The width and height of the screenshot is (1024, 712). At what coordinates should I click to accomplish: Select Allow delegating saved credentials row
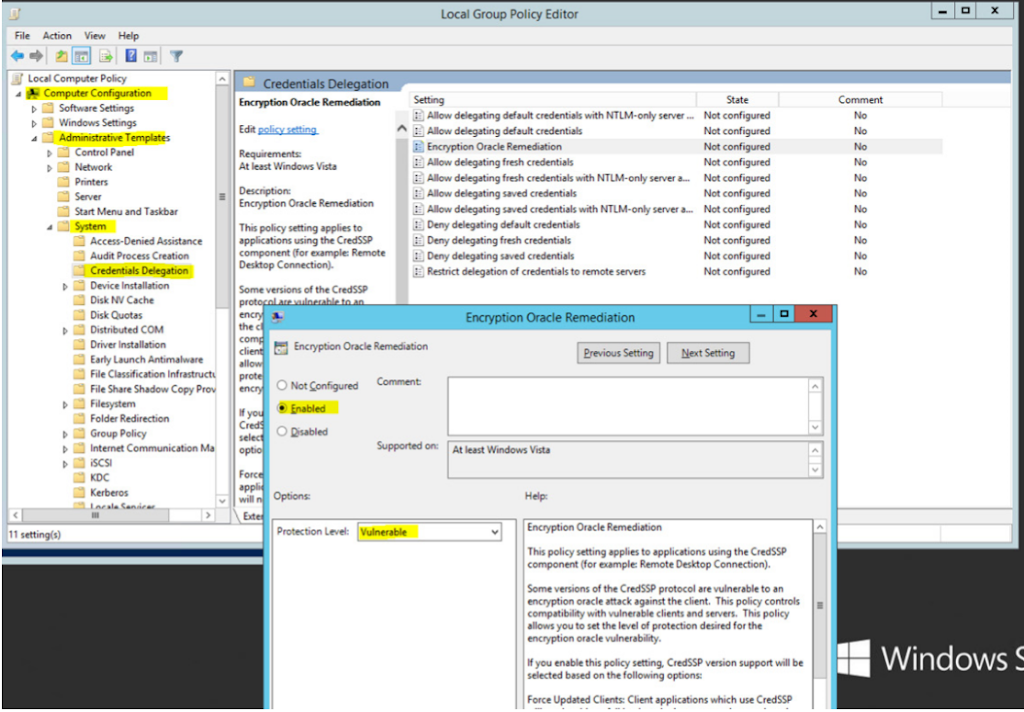coord(676,193)
